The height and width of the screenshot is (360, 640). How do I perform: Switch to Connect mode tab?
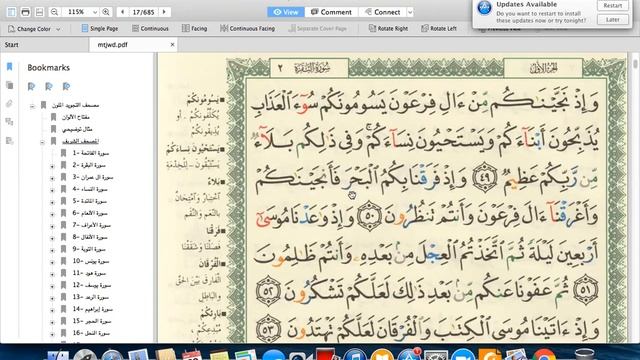pyautogui.click(x=382, y=12)
